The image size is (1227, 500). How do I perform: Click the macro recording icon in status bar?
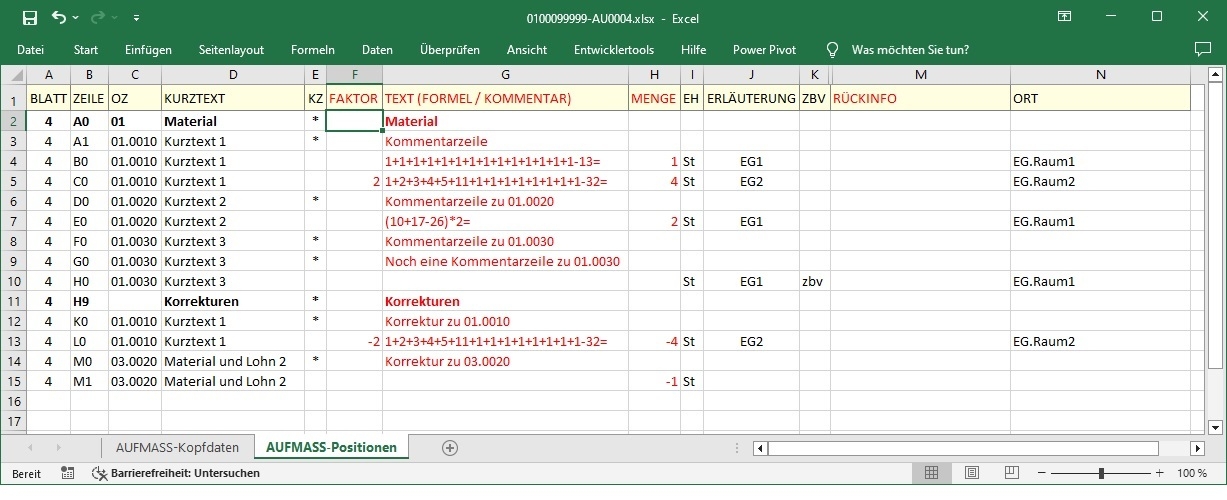[67, 473]
